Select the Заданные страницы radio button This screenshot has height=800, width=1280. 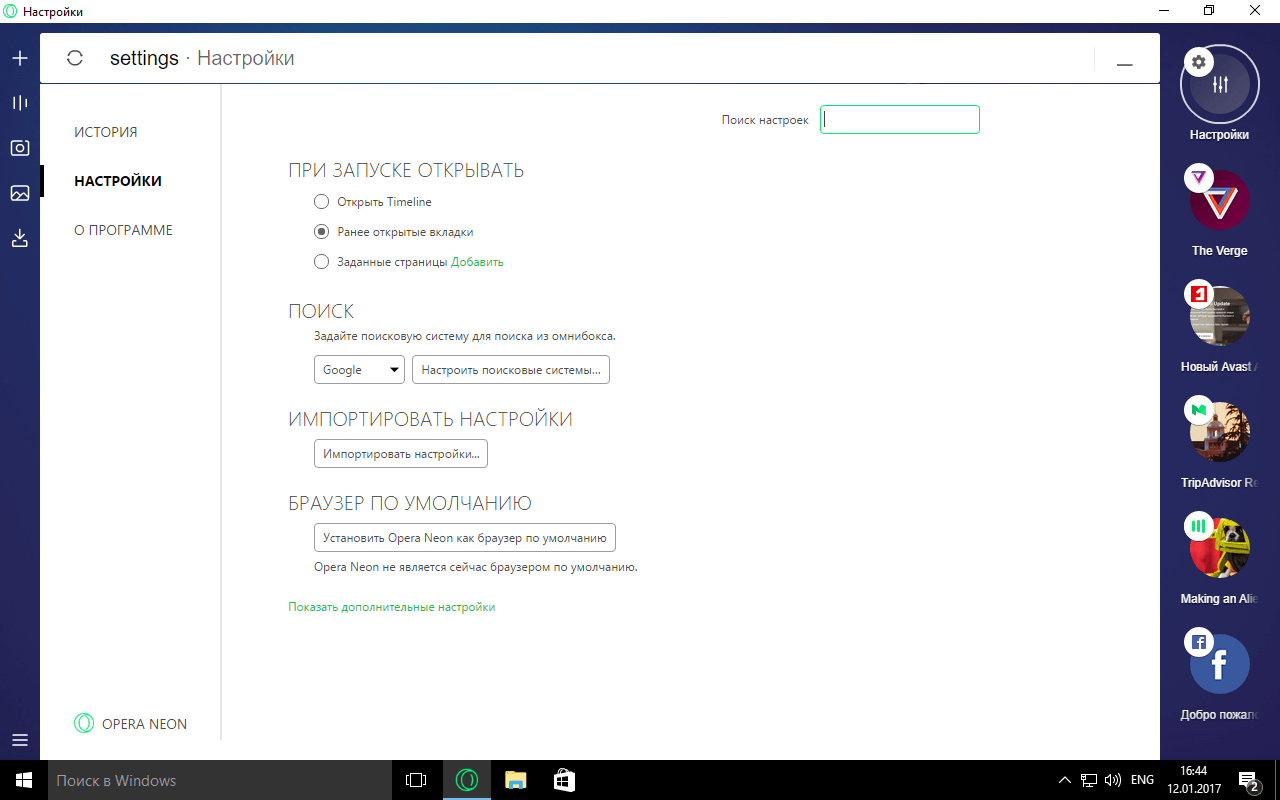[x=321, y=262]
